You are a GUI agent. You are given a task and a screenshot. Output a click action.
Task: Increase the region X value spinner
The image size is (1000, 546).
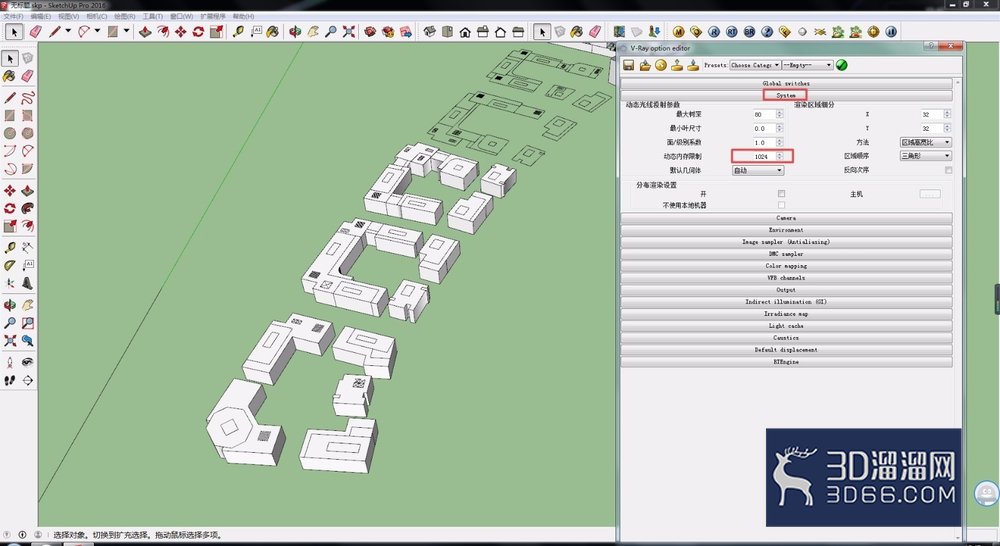[x=947, y=112]
